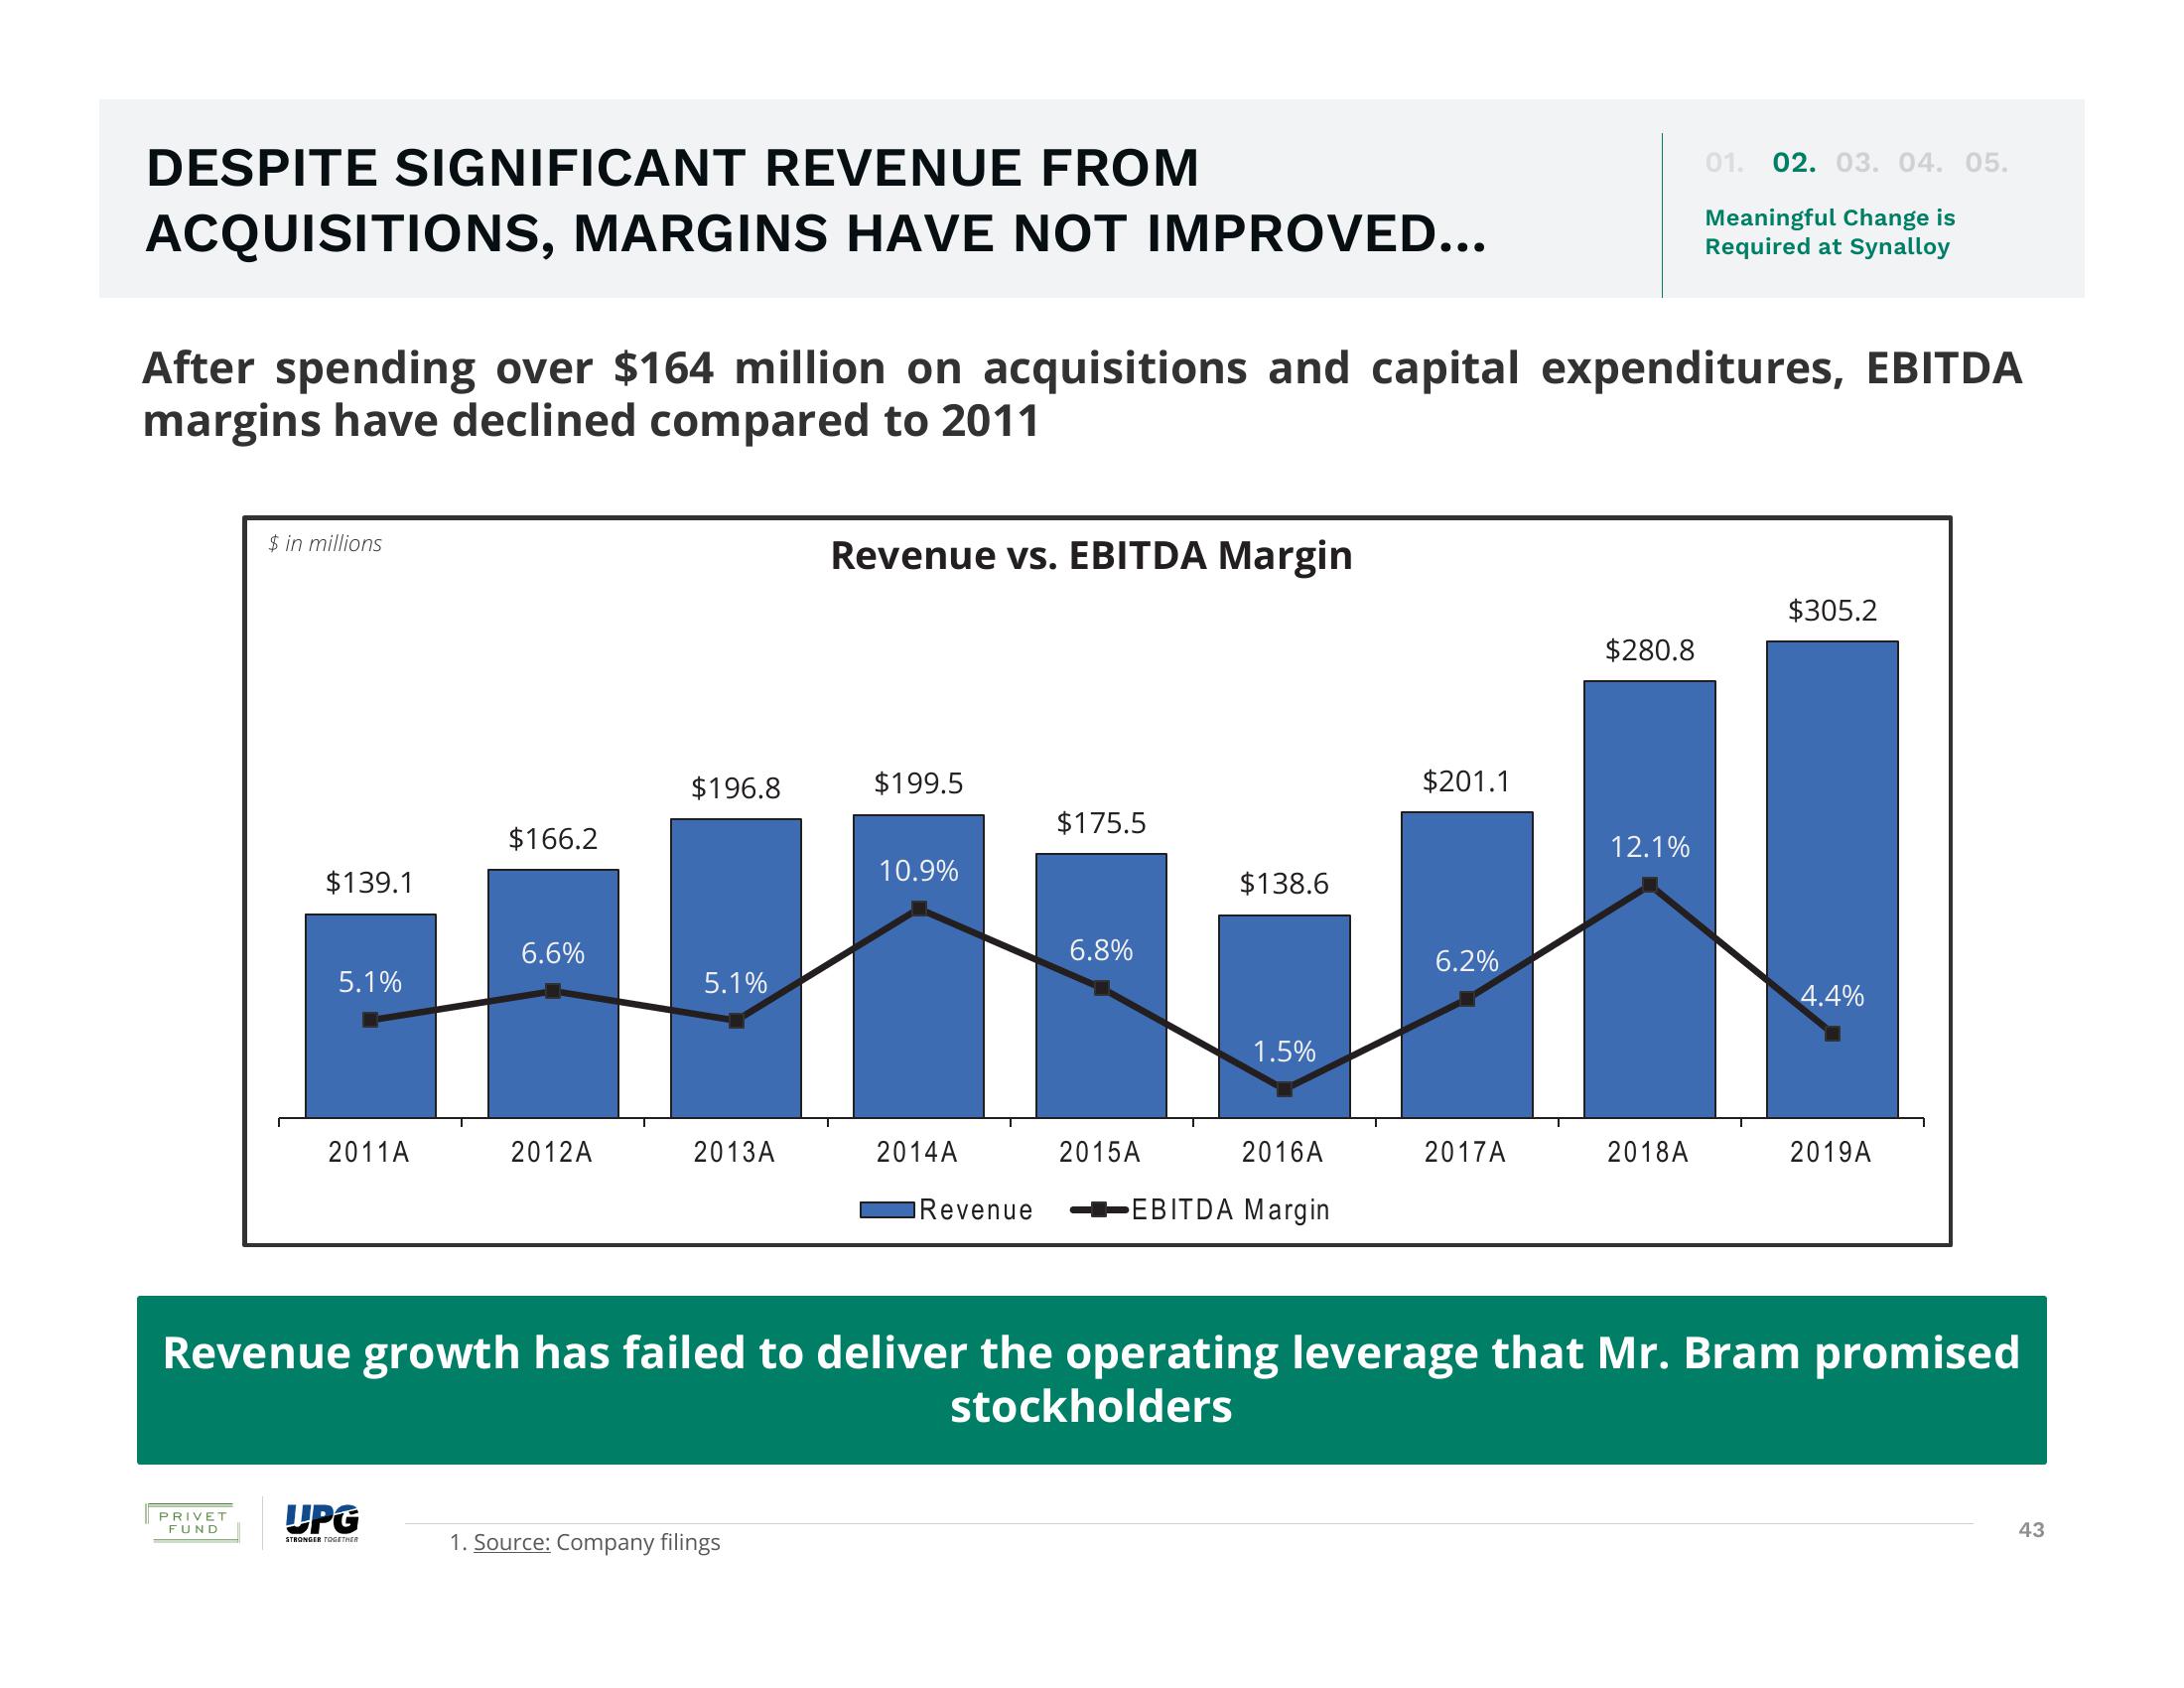2184x1688 pixels.
Task: Click the 6.6% margin label
Action: pyautogui.click(x=553, y=953)
